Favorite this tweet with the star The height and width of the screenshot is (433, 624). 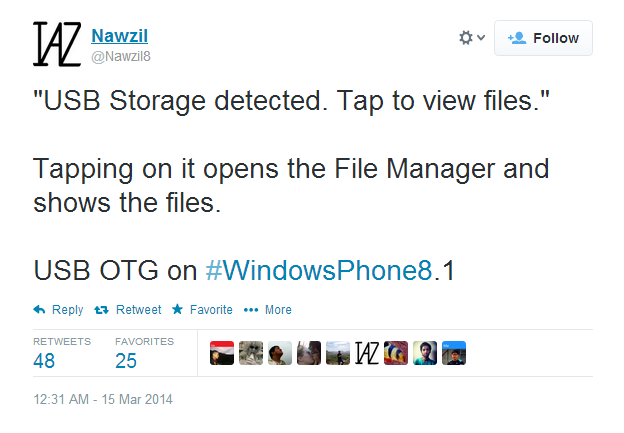202,310
